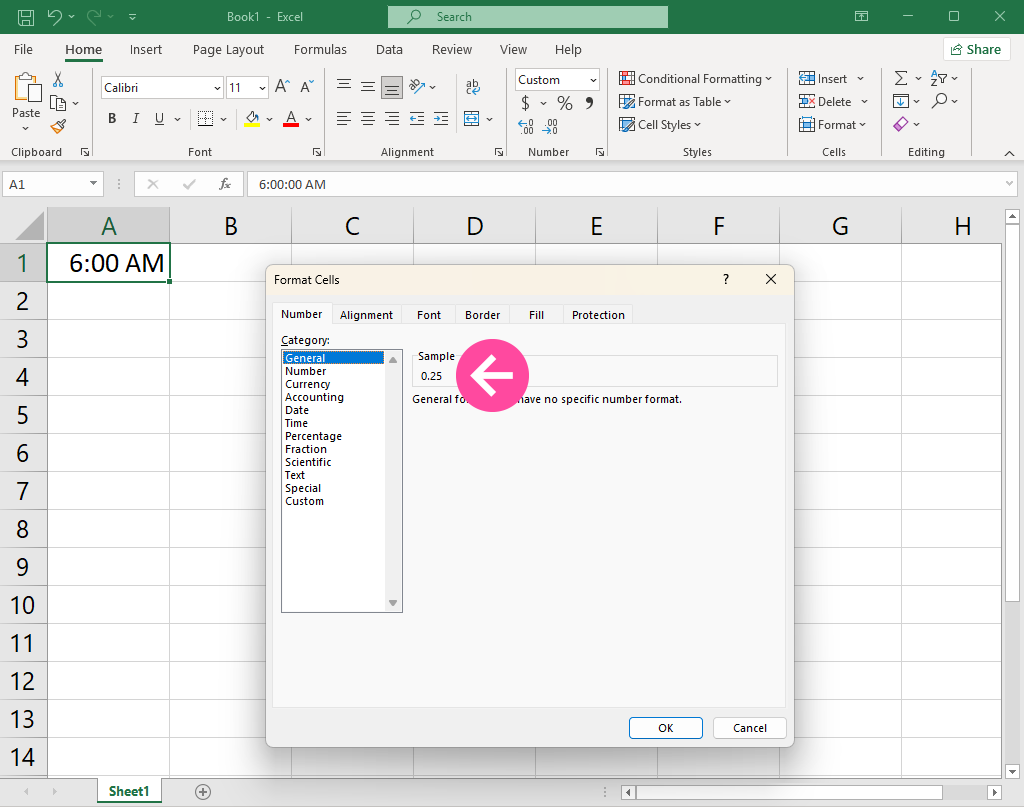Apply Comma Style icon
Image resolution: width=1024 pixels, height=807 pixels.
coord(589,103)
